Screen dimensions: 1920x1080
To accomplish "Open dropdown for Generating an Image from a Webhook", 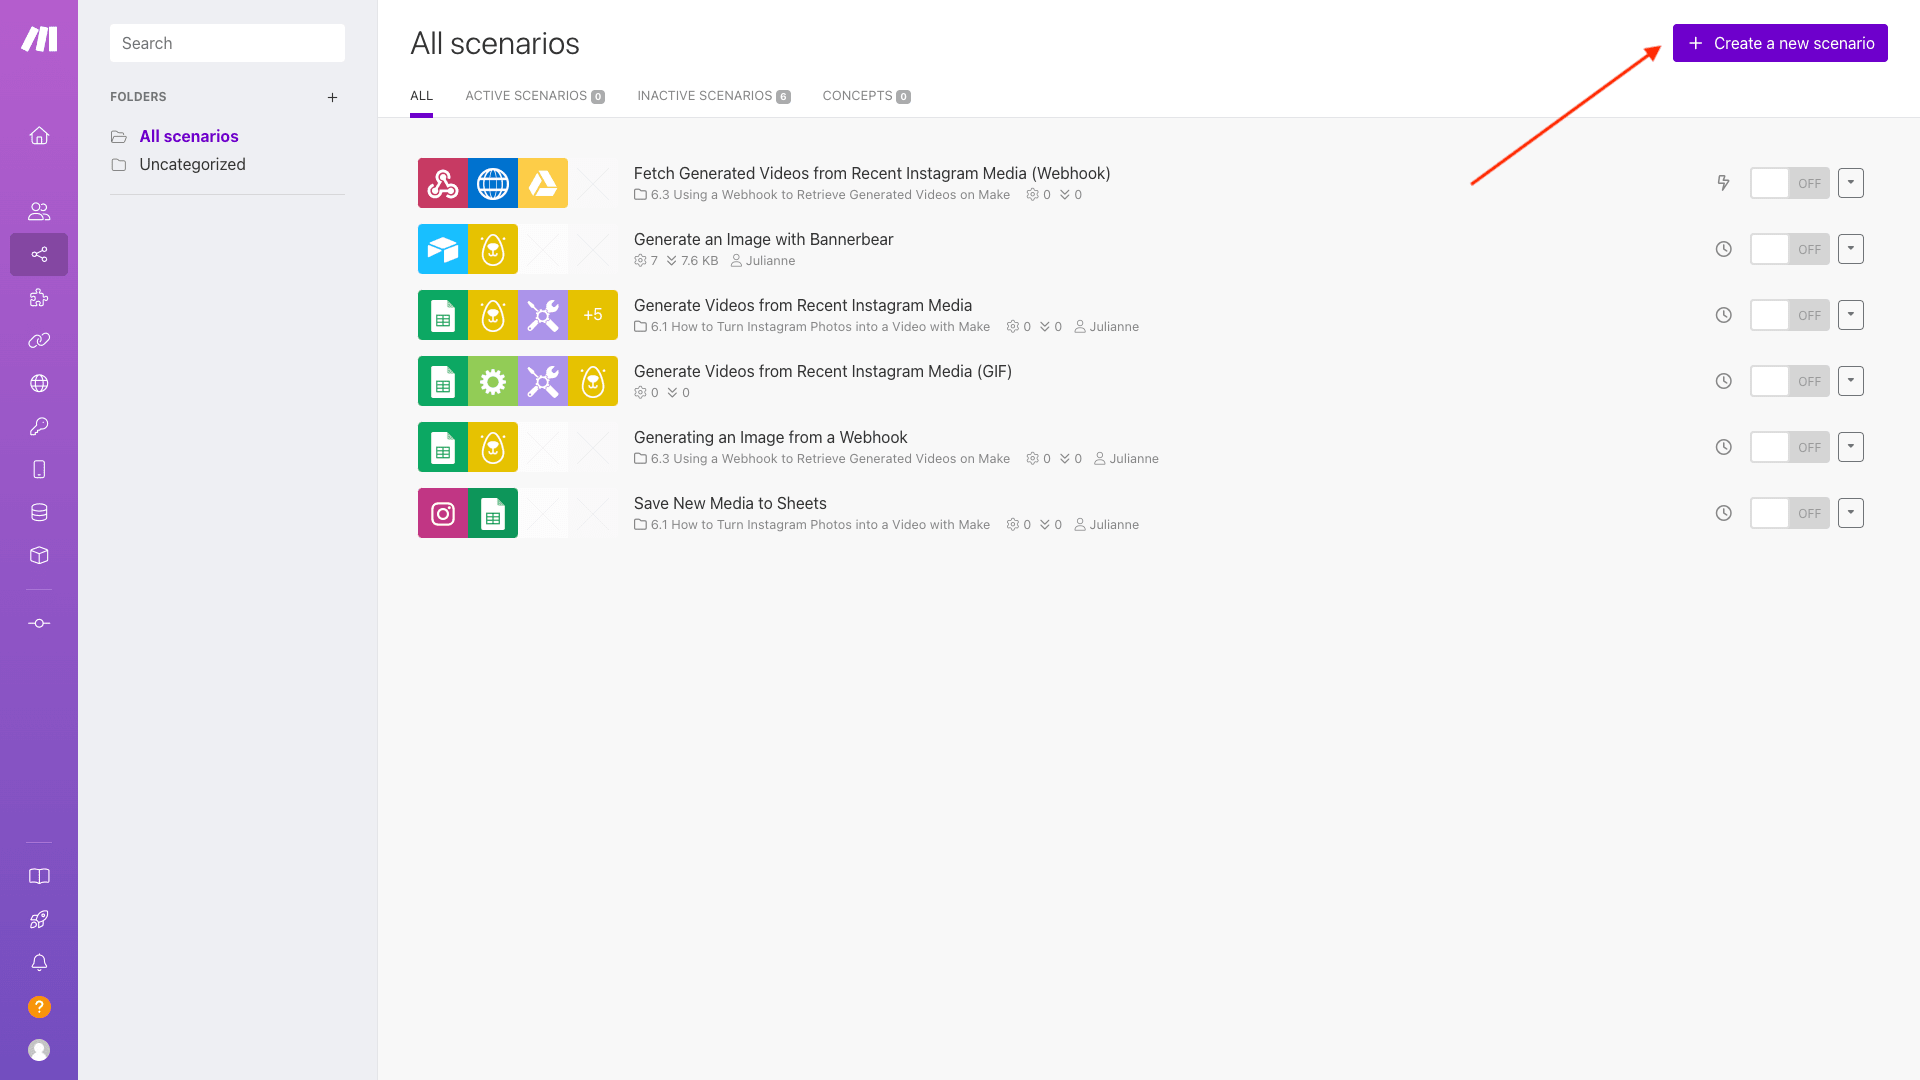I will coord(1850,447).
